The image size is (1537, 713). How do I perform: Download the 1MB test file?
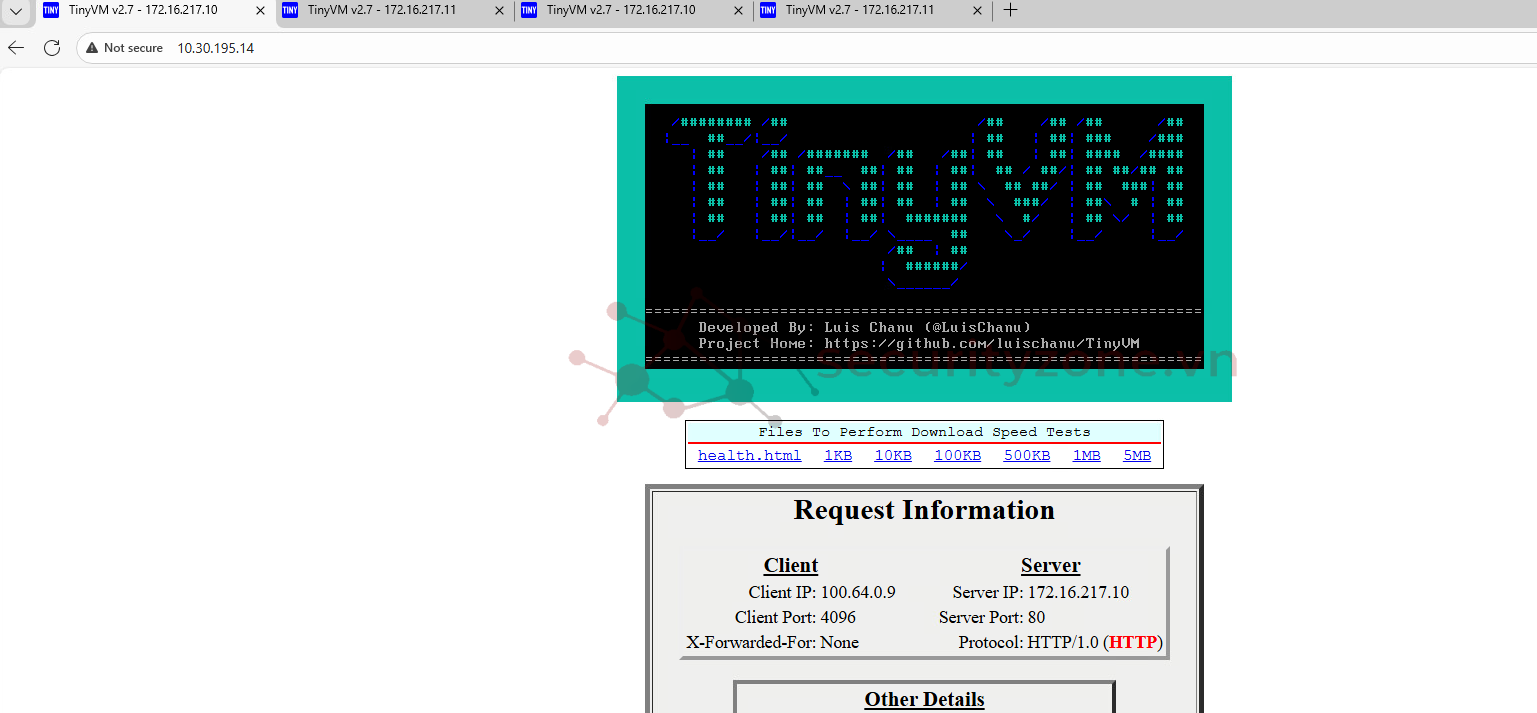(1086, 456)
